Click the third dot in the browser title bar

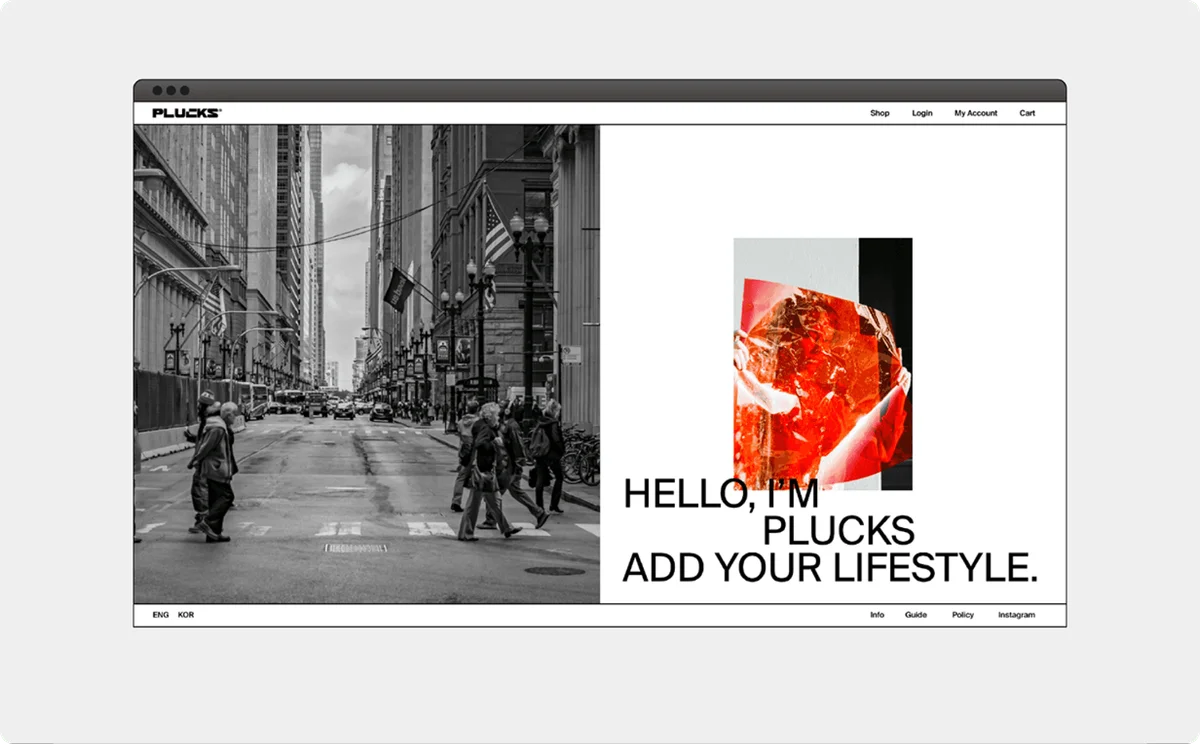tap(184, 91)
